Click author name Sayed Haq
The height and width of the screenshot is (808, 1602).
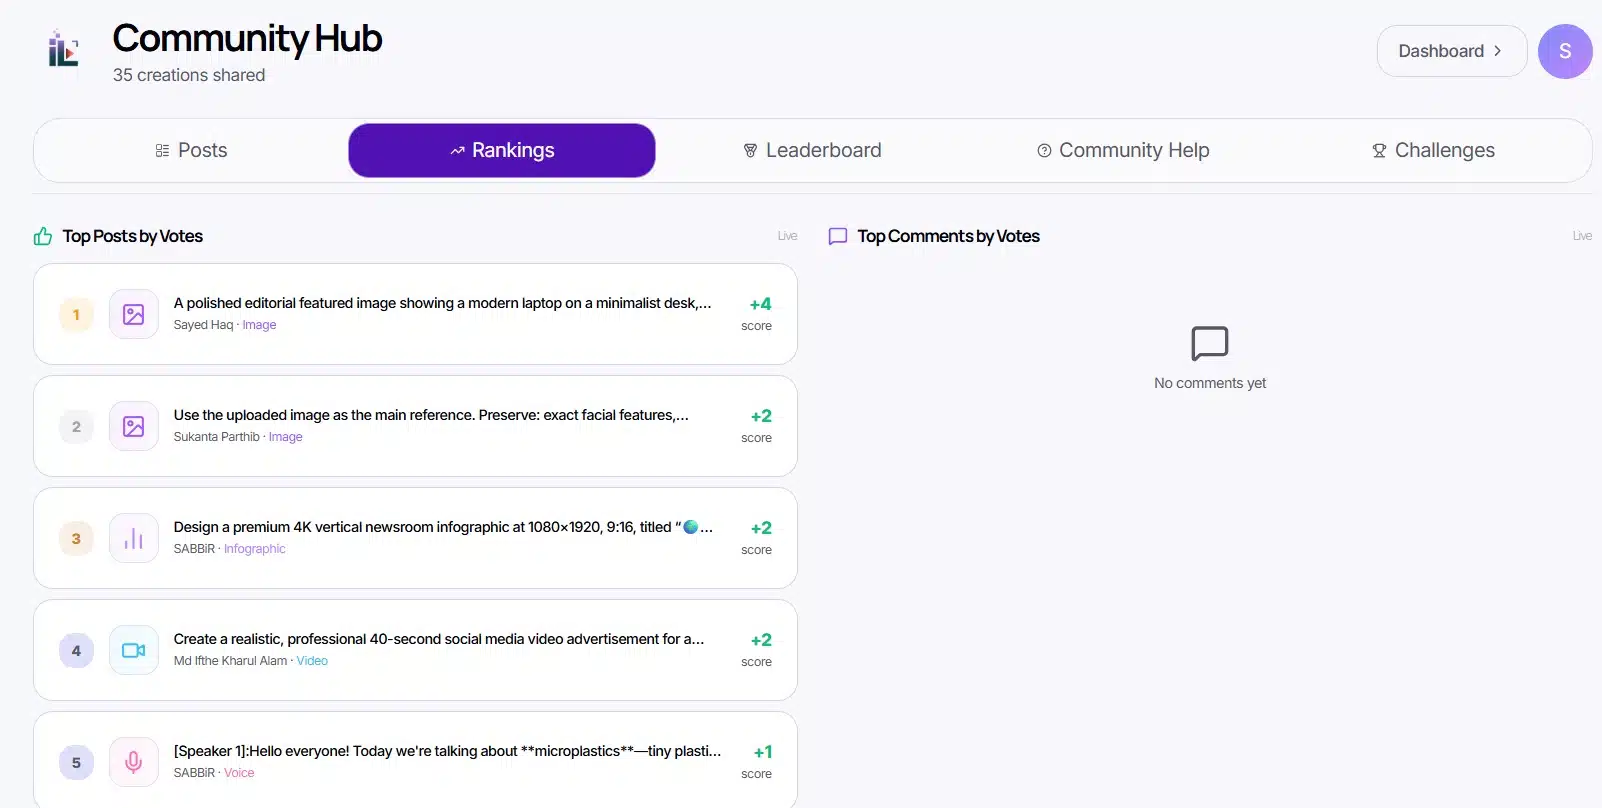point(203,325)
